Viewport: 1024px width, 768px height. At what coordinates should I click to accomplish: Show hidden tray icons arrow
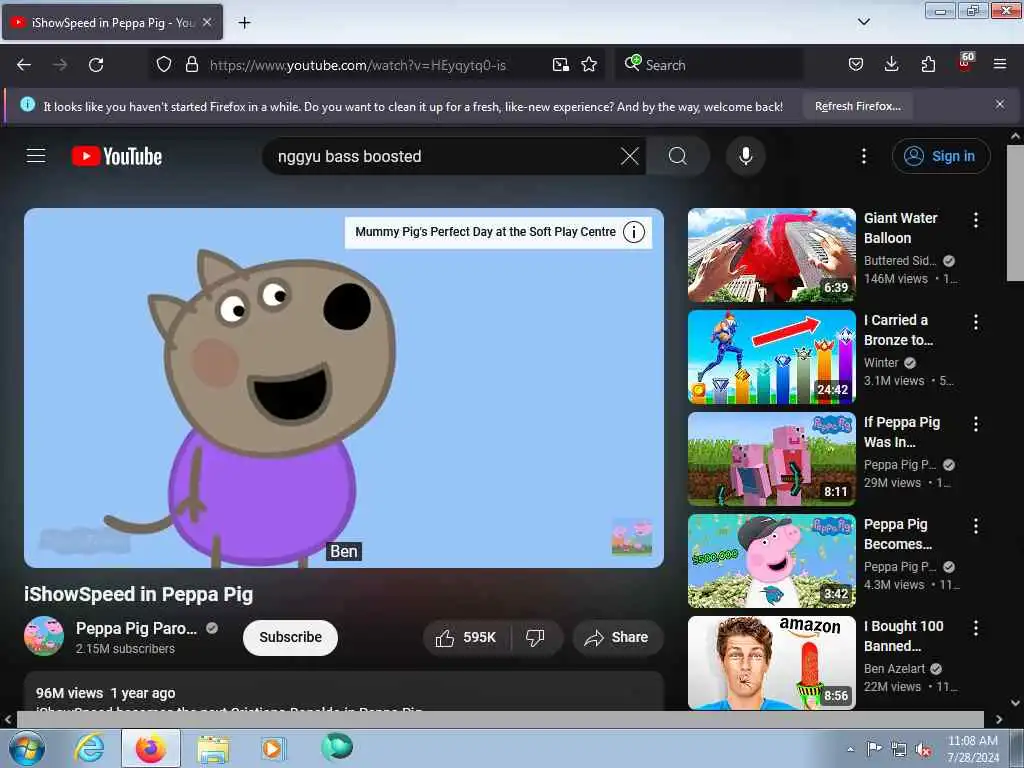click(x=850, y=750)
